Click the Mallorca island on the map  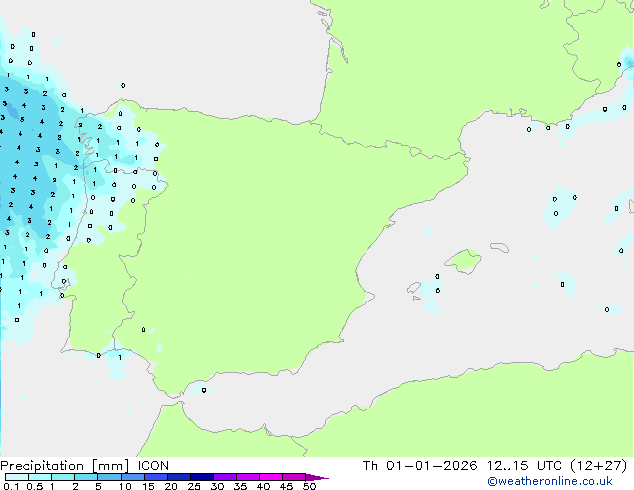(464, 261)
